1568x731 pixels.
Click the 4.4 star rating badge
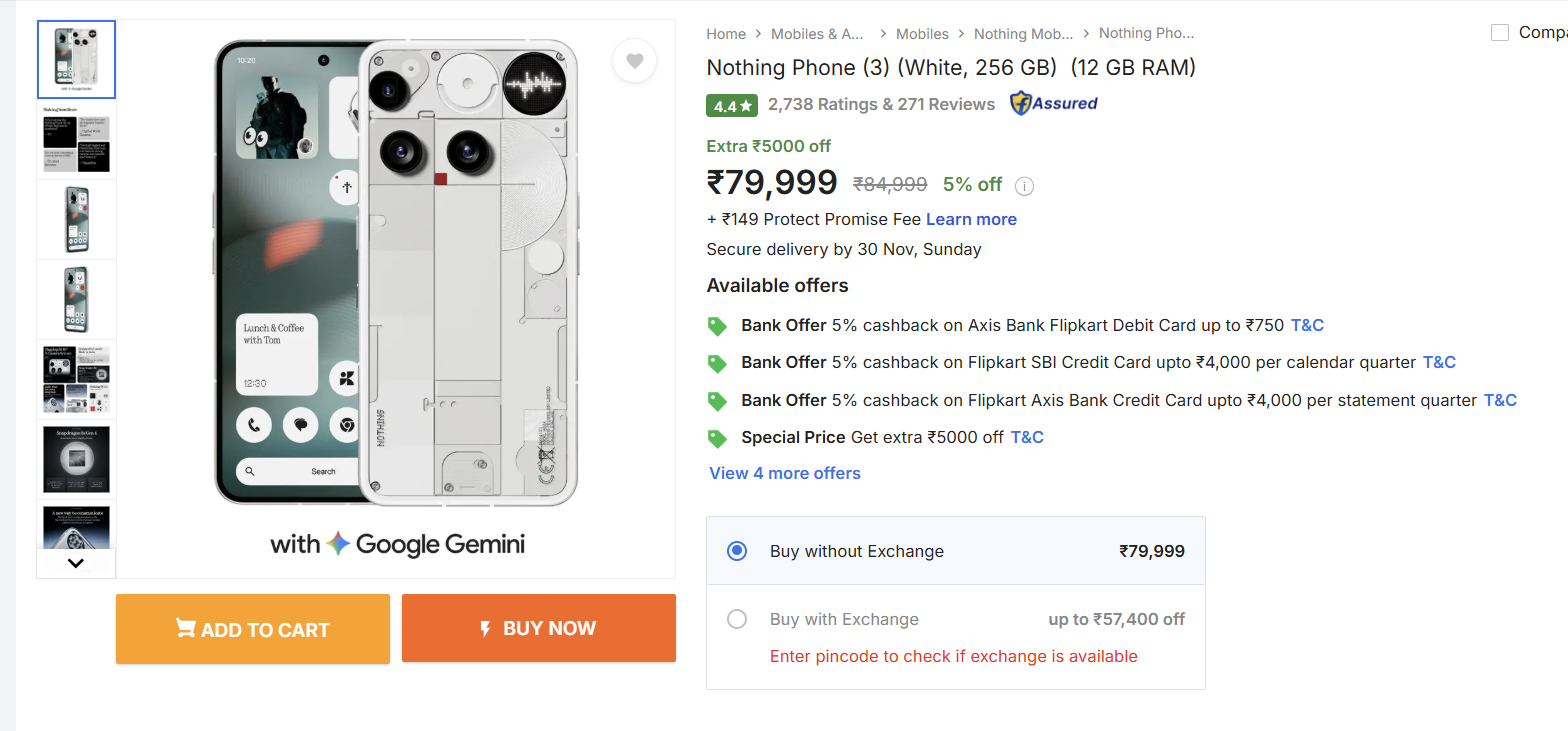pyautogui.click(x=732, y=105)
